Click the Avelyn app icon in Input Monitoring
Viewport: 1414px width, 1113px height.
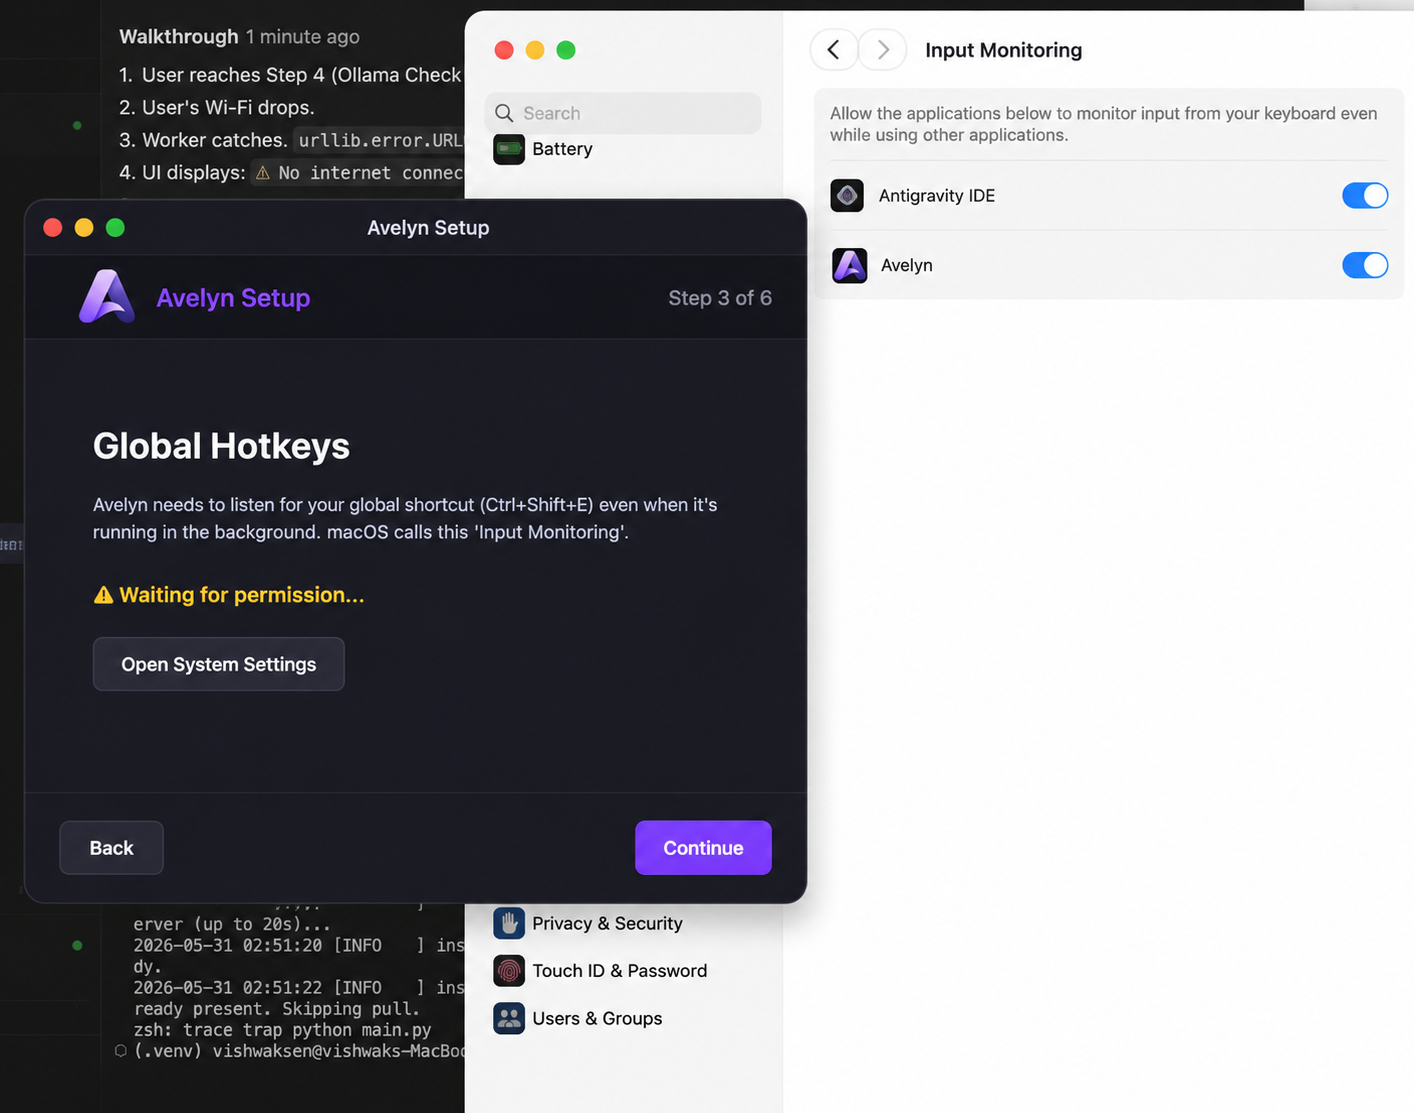[850, 265]
